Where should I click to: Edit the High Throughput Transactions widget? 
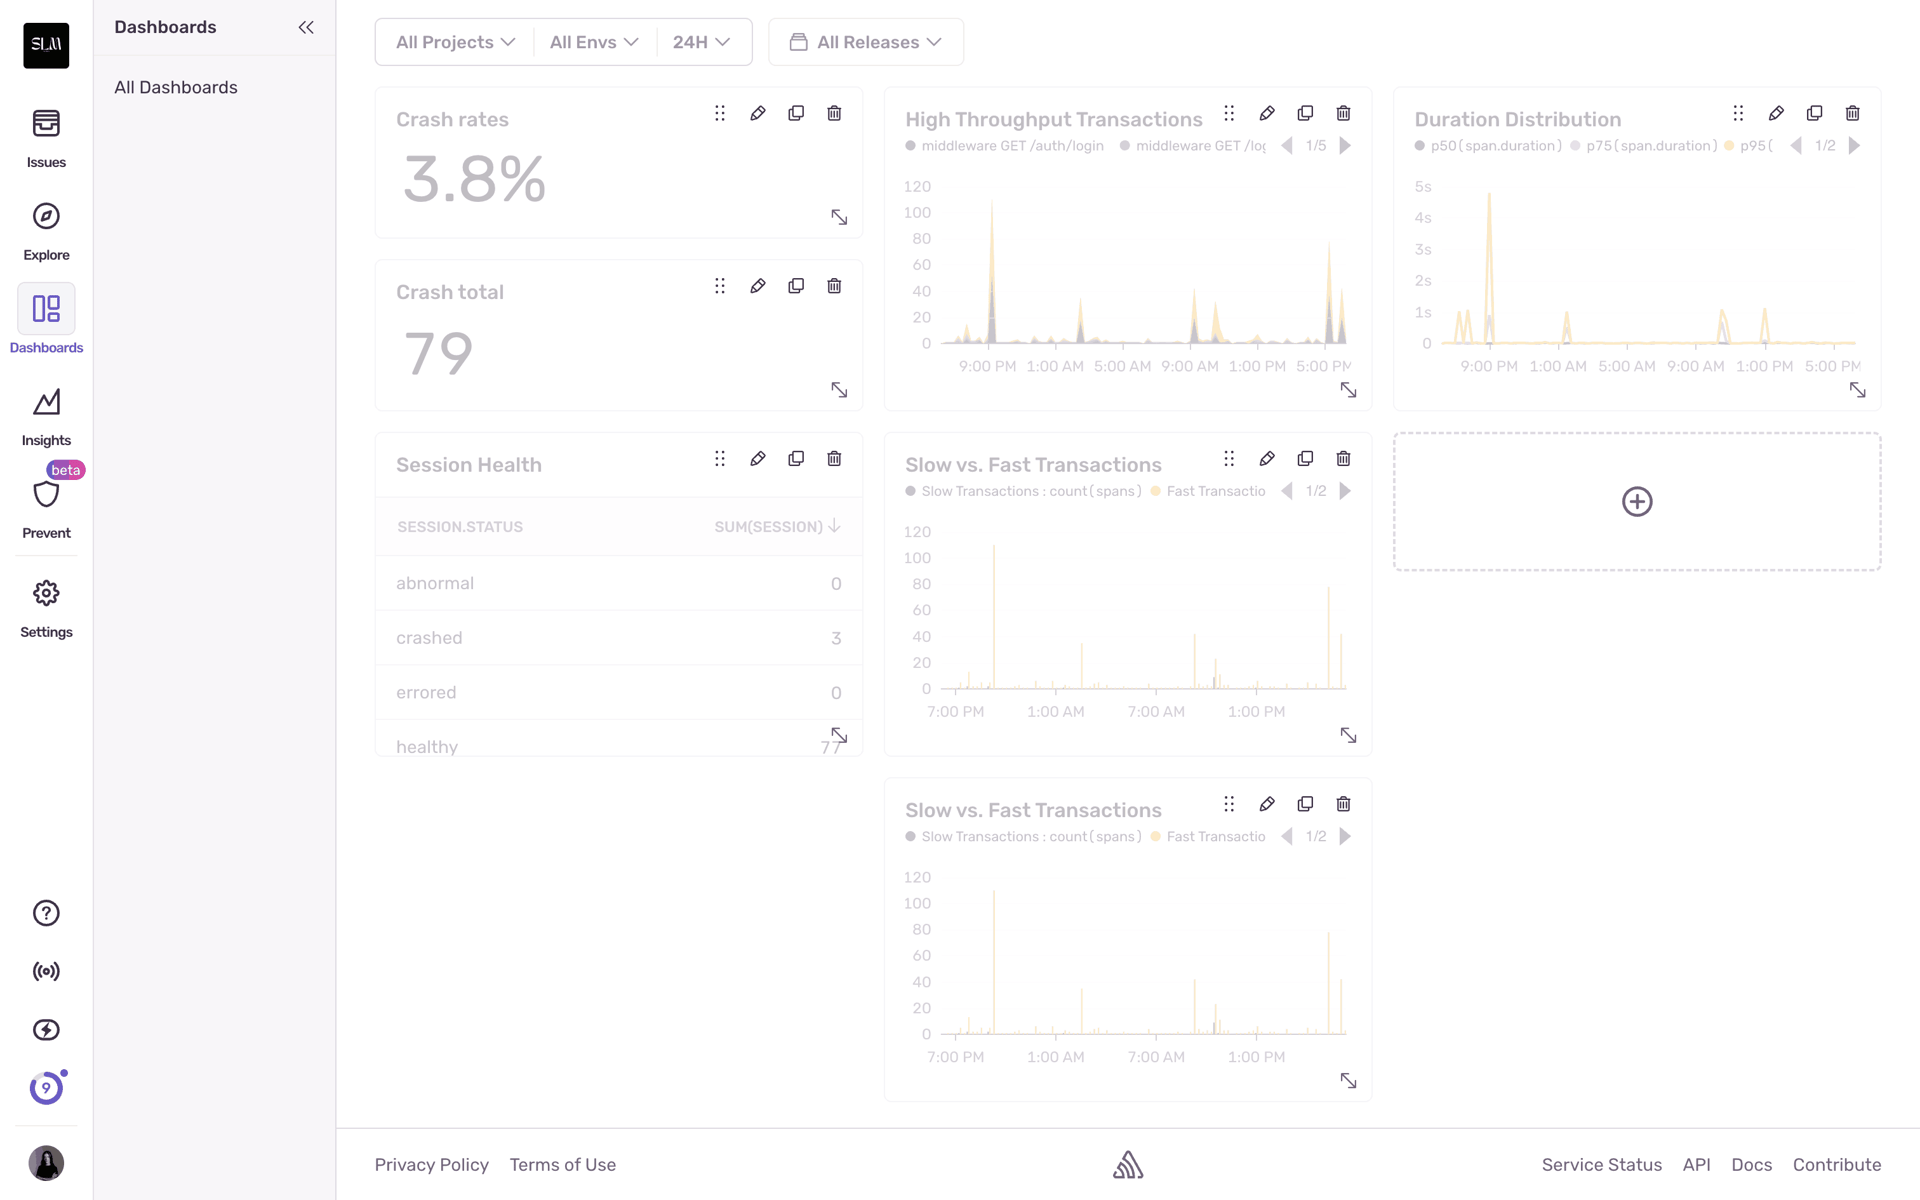1267,113
